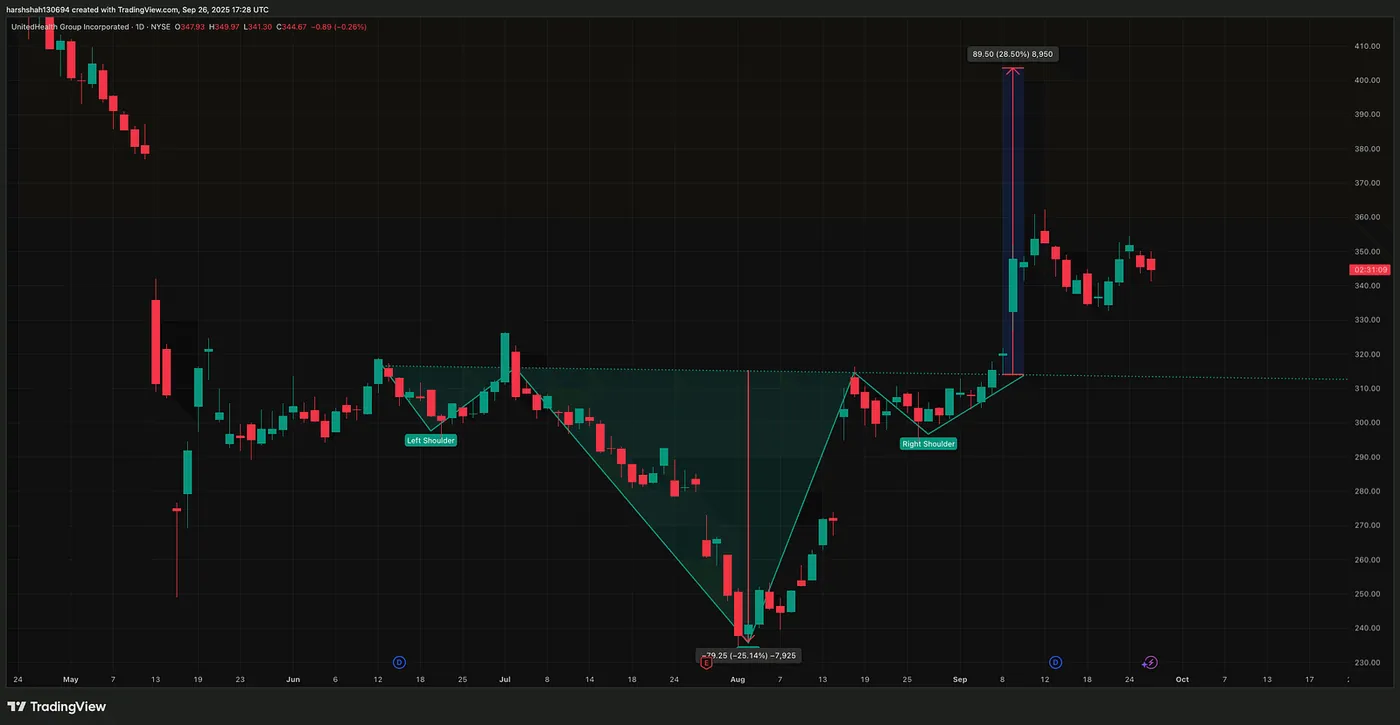
Task: Click the harshshah130694 author name at top
Action: (36, 9)
